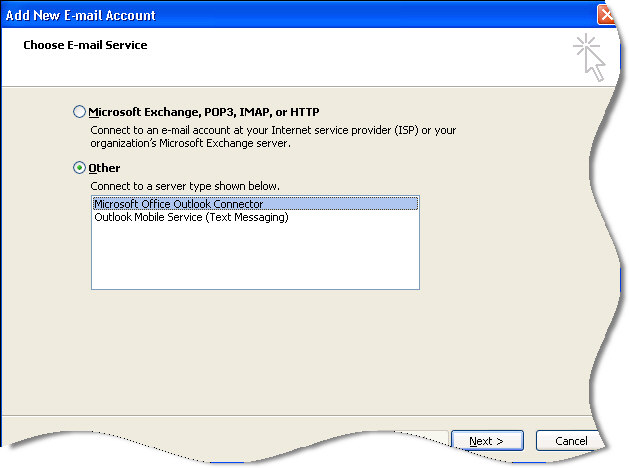Click the Cancel button
Viewport: 629px width, 468px height.
pos(571,441)
